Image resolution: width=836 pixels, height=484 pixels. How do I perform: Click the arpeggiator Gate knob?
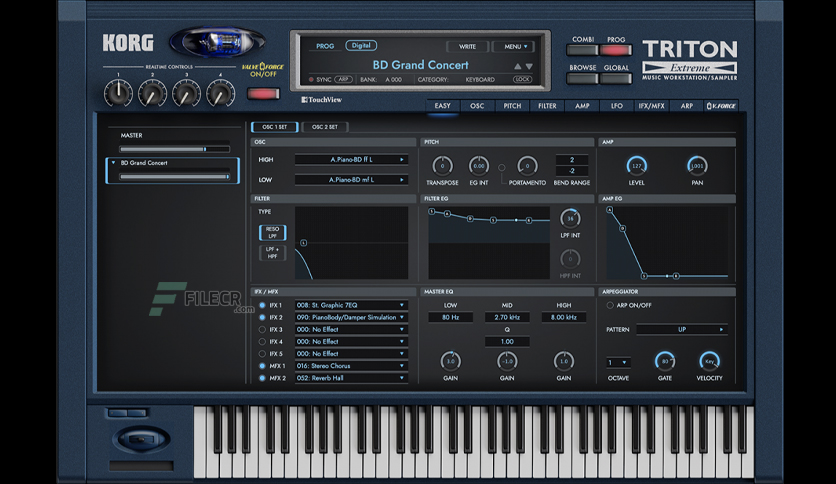pyautogui.click(x=665, y=361)
